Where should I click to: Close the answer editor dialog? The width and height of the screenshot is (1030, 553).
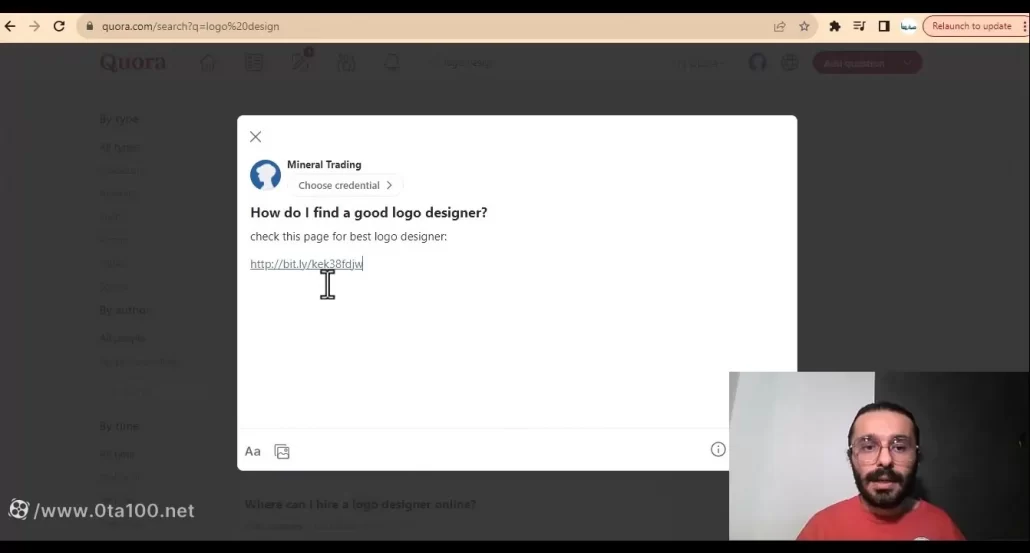[256, 137]
